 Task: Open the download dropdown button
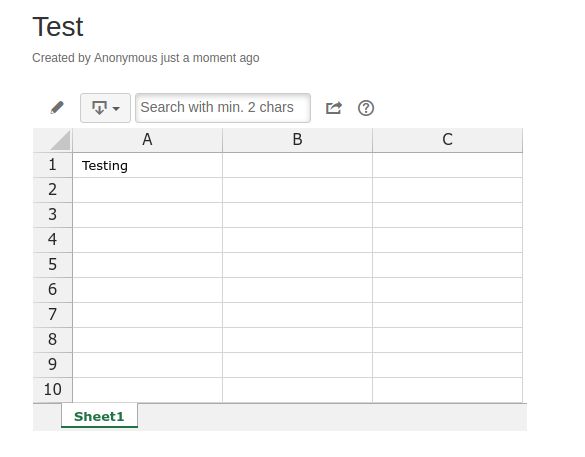click(x=105, y=108)
